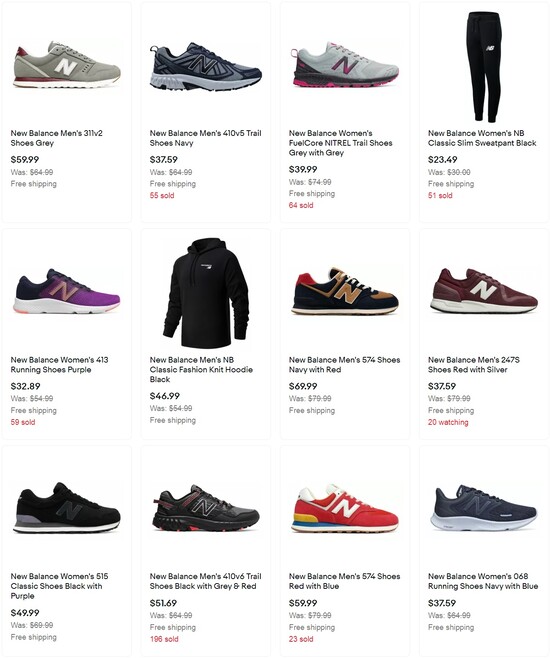Open Women's FuelCore NITREL Trail Shoes title link
The height and width of the screenshot is (658, 550).
pyautogui.click(x=340, y=143)
